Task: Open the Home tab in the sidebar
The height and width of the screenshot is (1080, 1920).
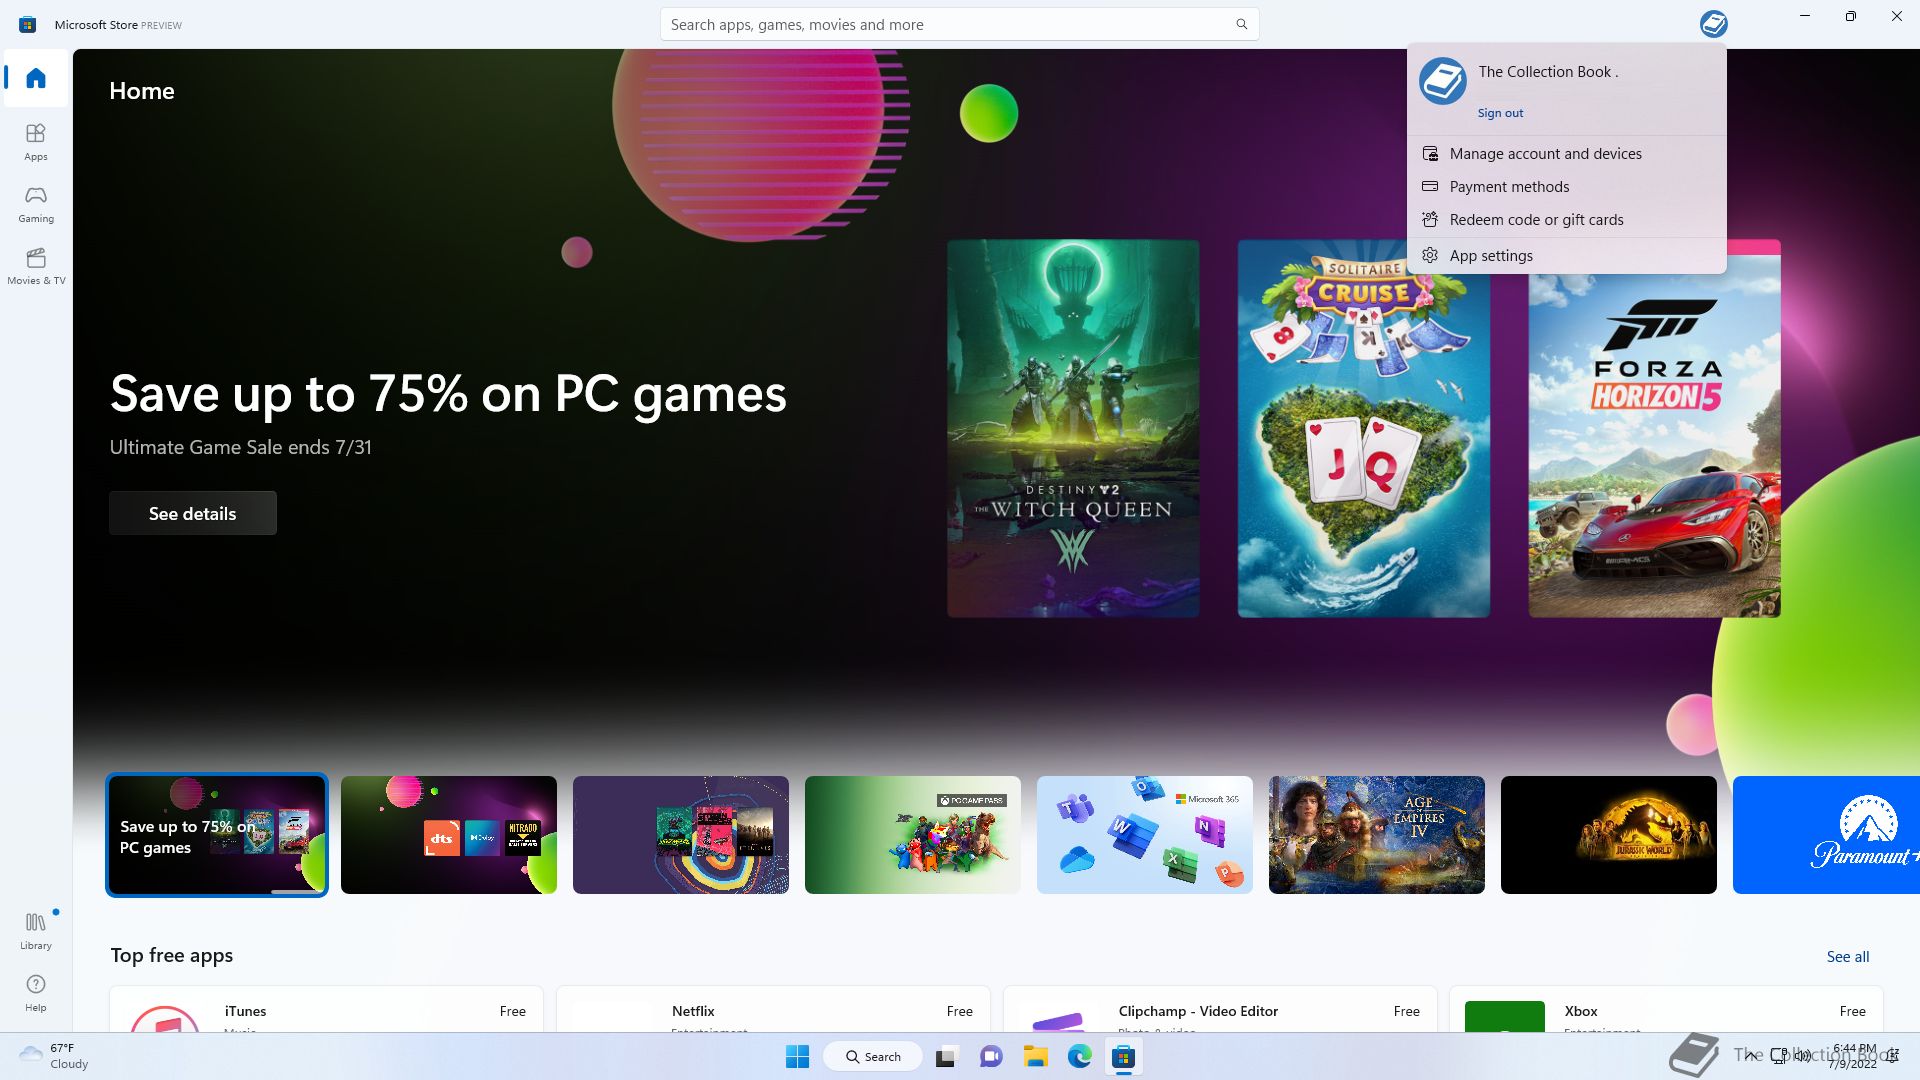Action: coord(36,78)
